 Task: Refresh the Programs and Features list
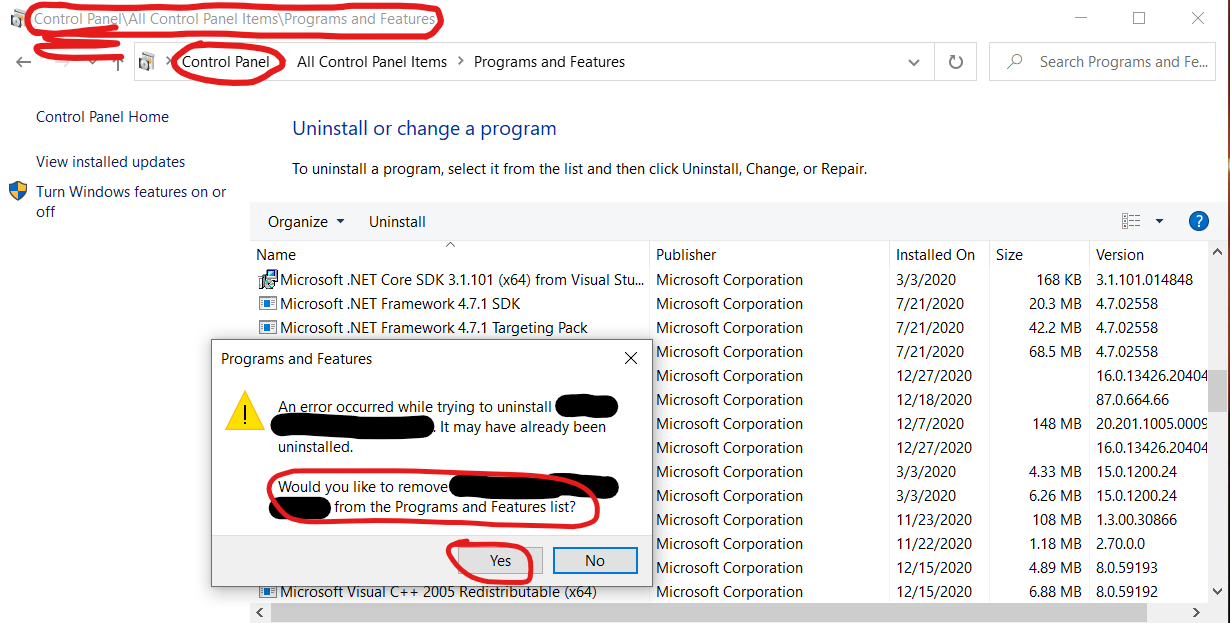pyautogui.click(x=956, y=62)
